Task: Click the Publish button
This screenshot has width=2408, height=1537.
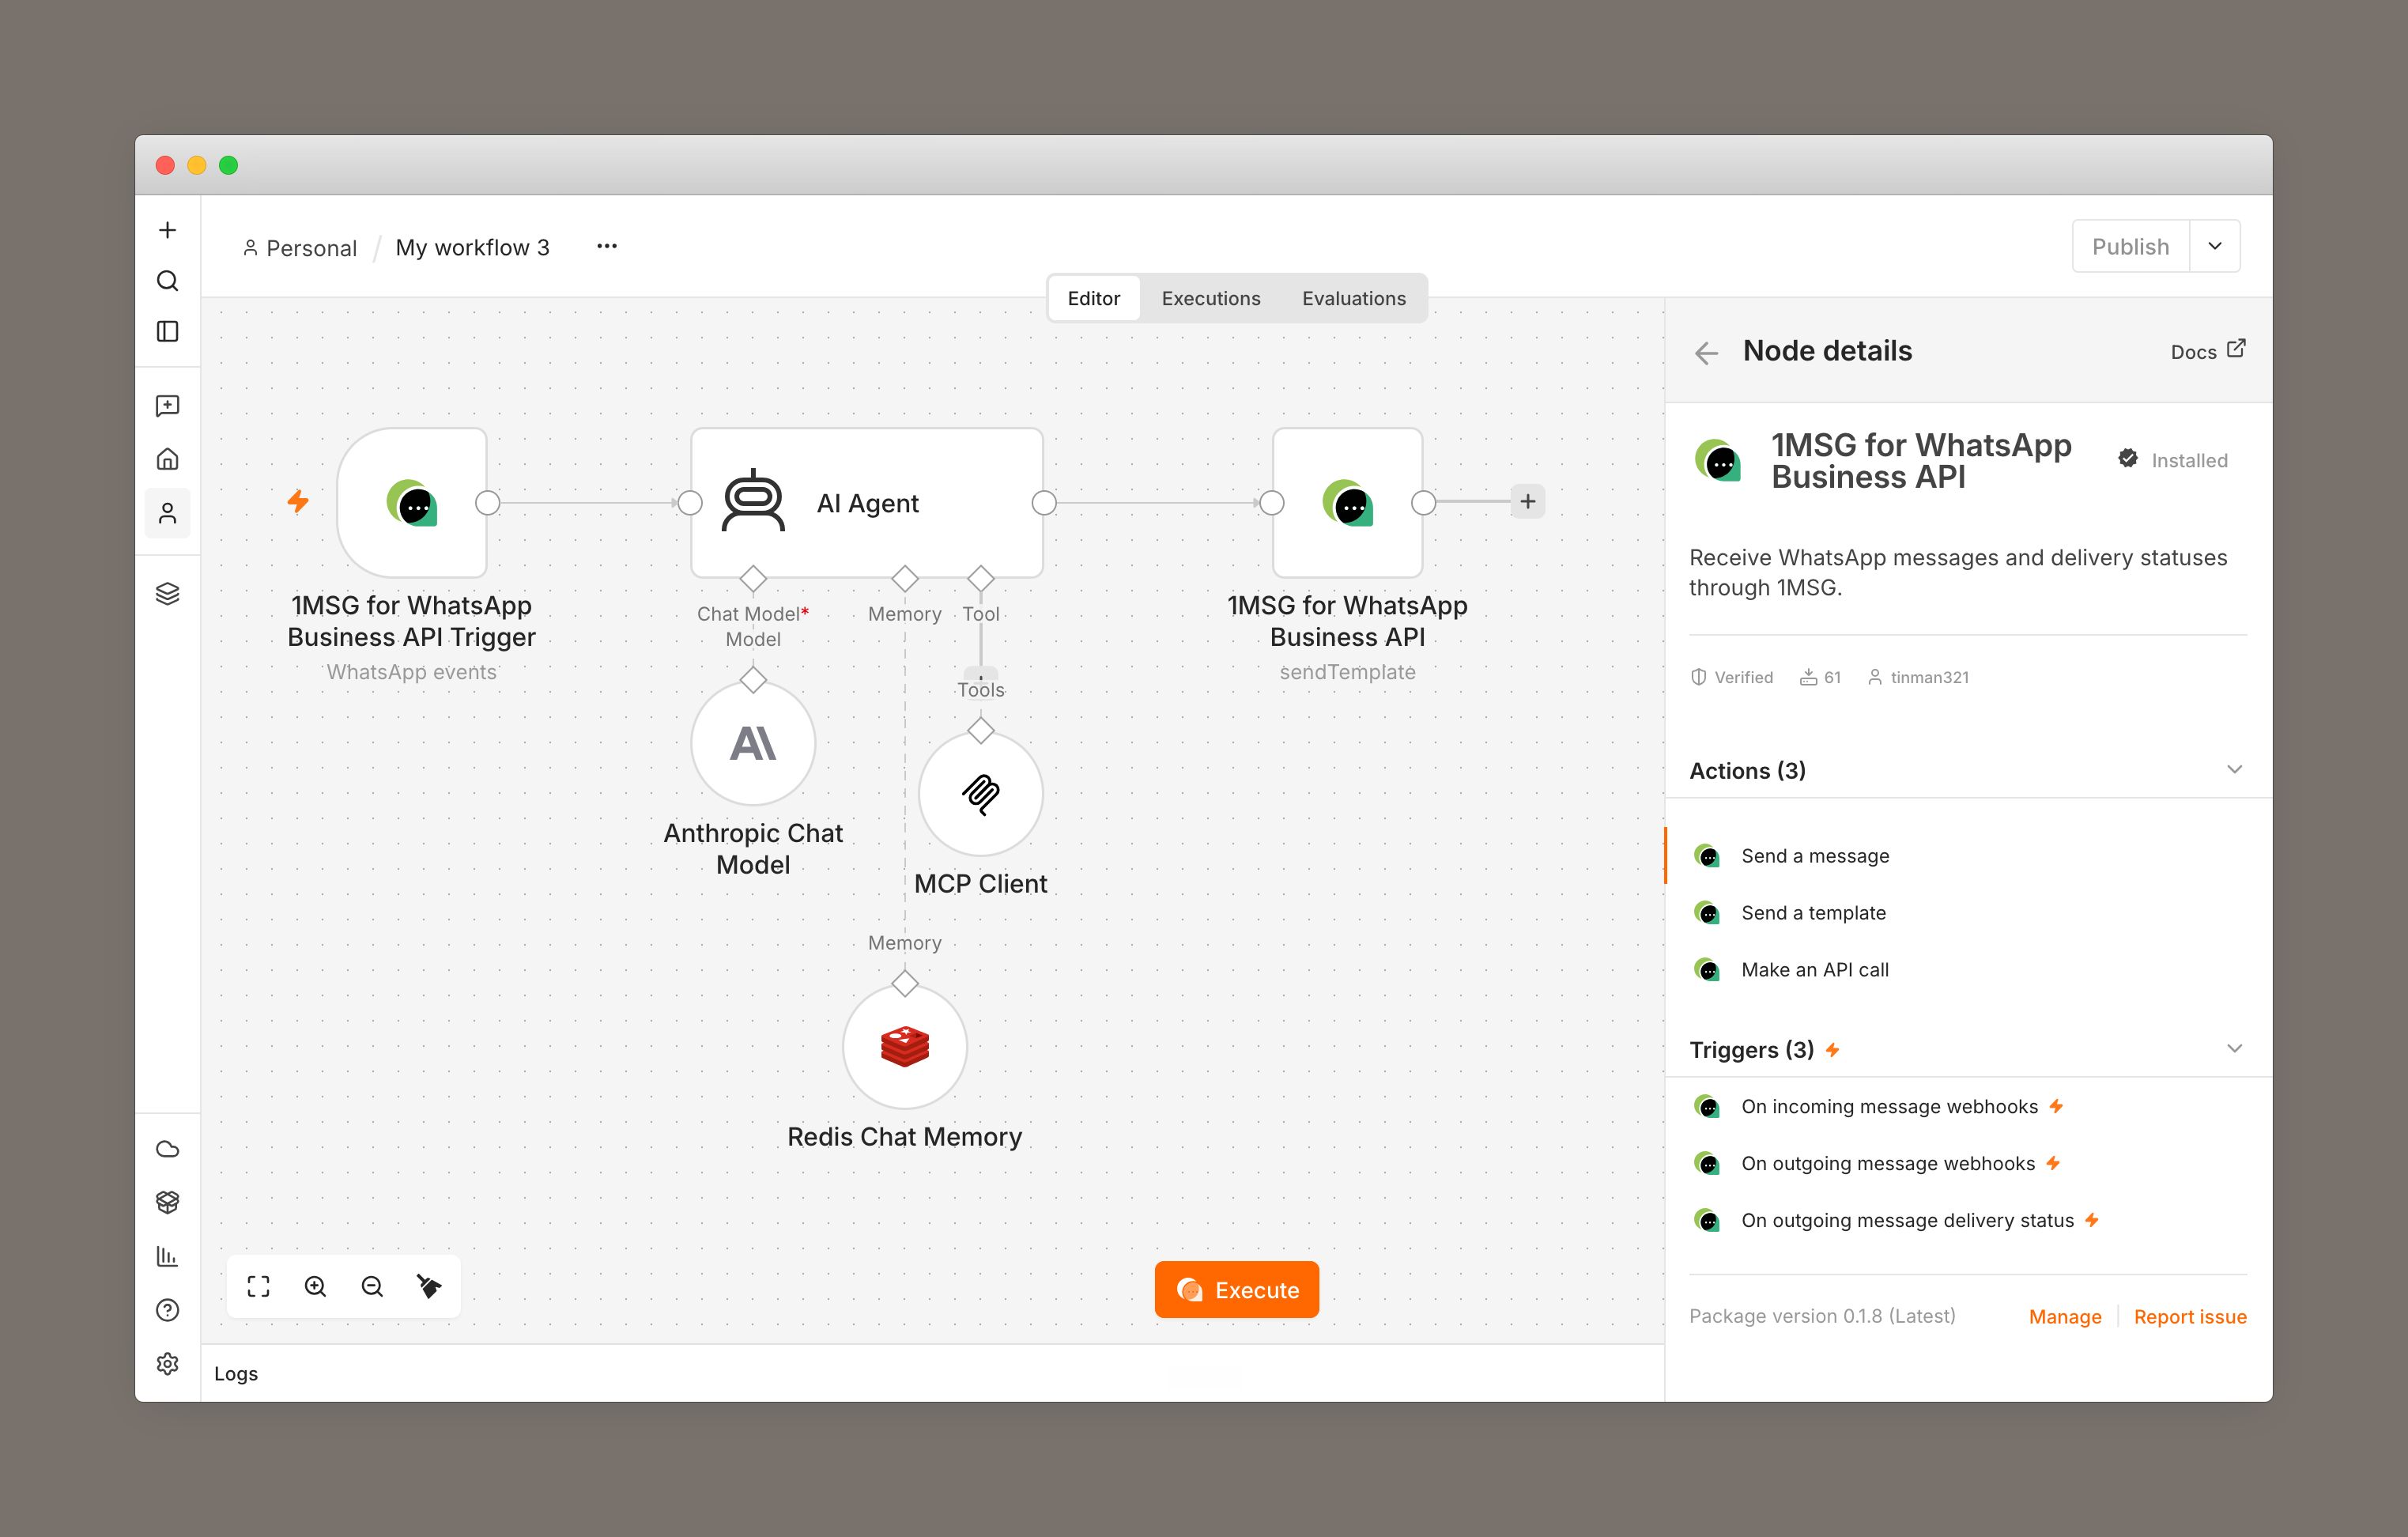Action: coord(2131,246)
